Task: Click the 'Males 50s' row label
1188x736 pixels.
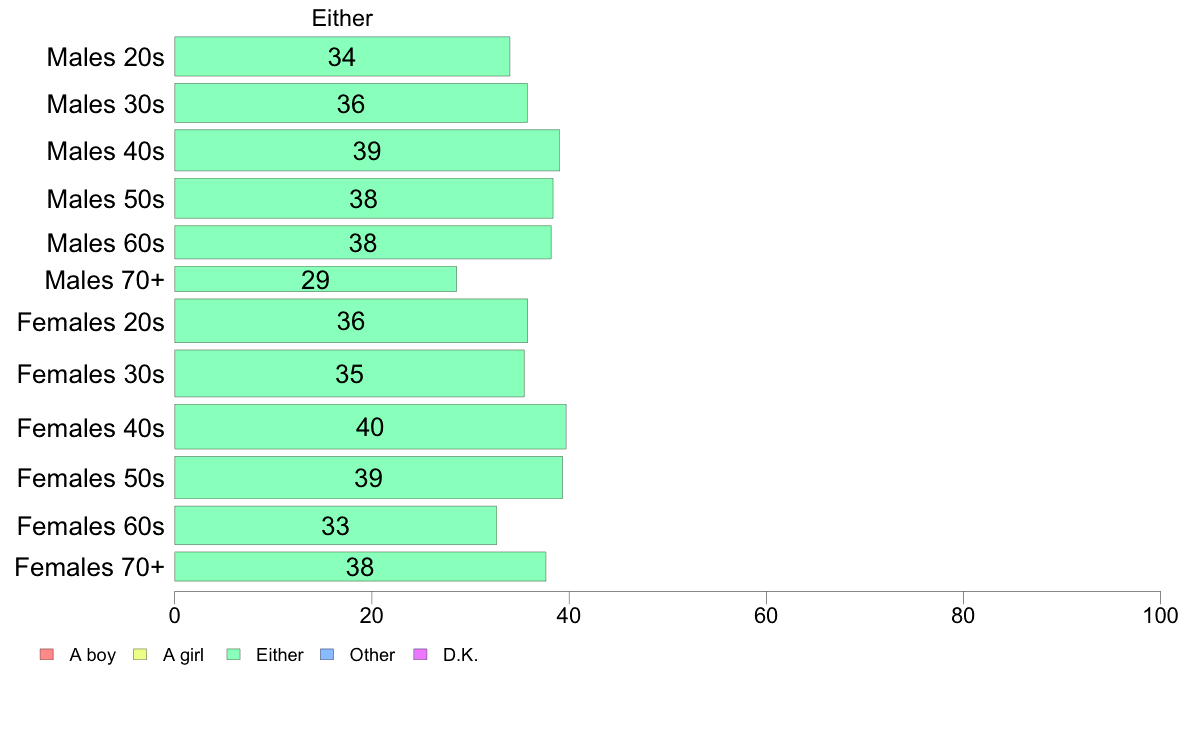Action: coord(105,199)
